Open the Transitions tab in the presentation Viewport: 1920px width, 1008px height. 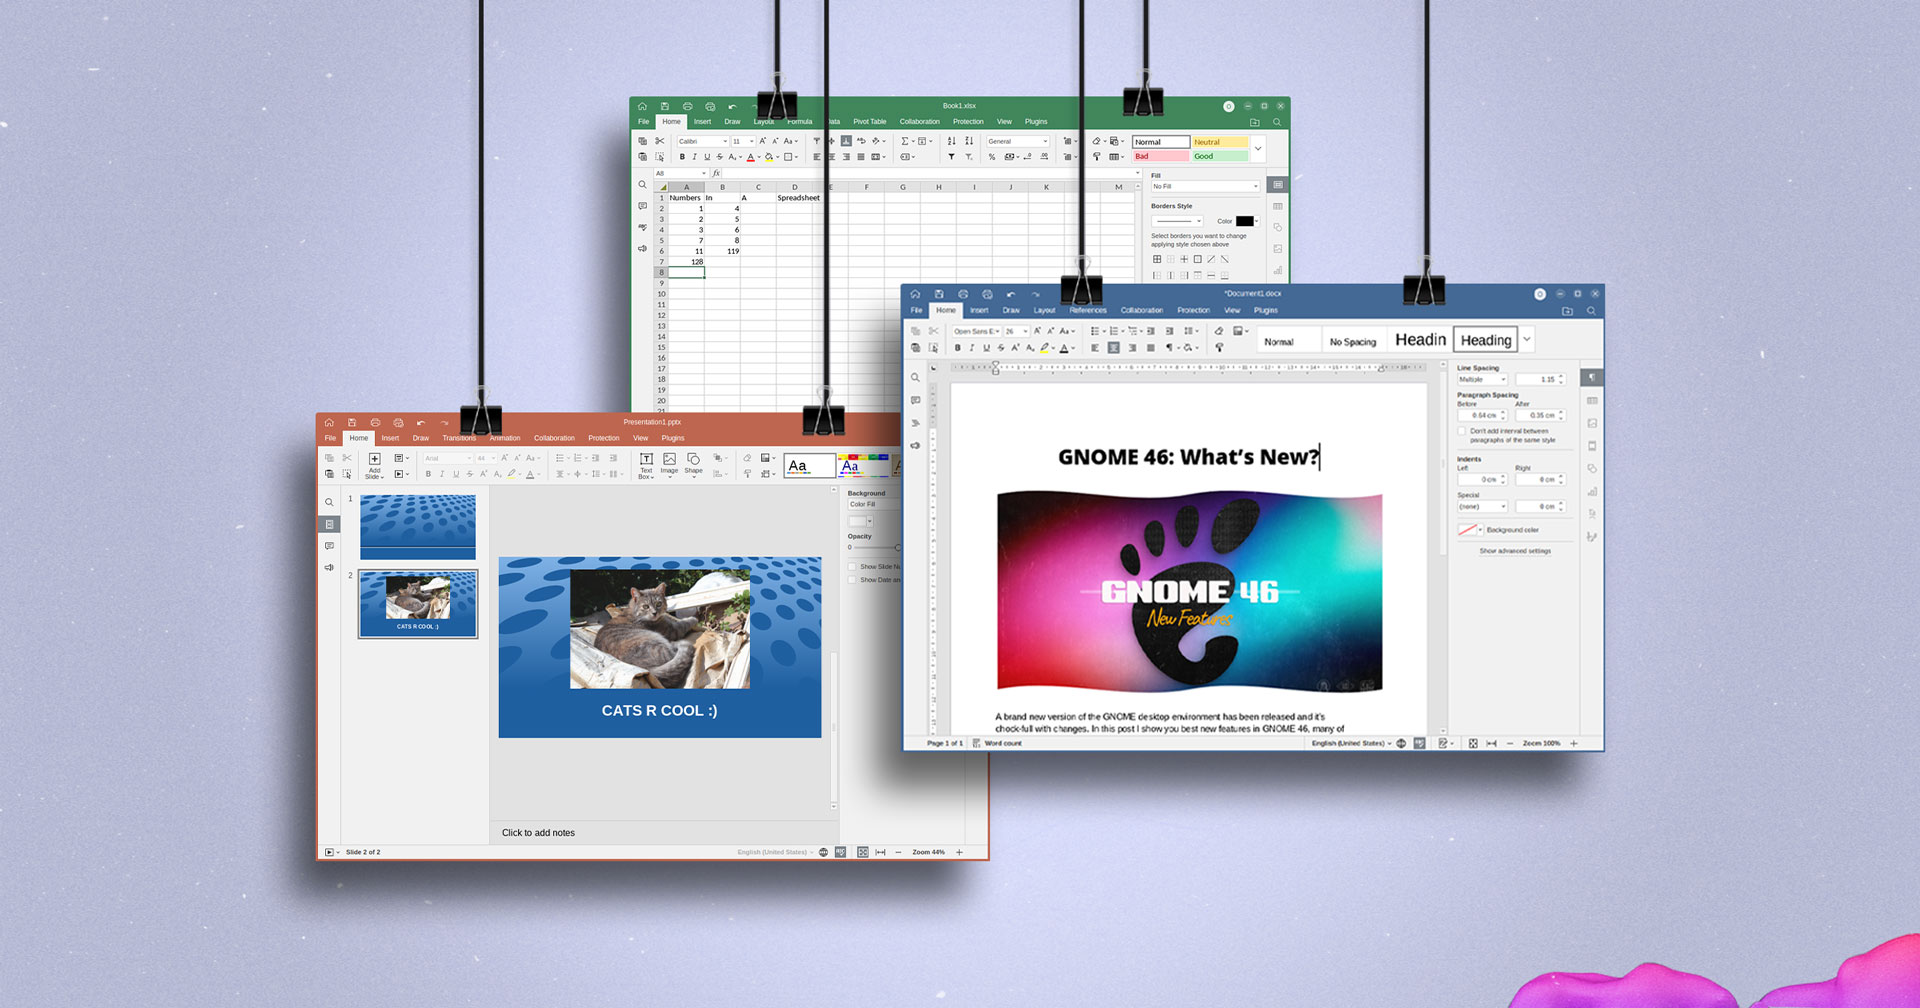pos(459,438)
